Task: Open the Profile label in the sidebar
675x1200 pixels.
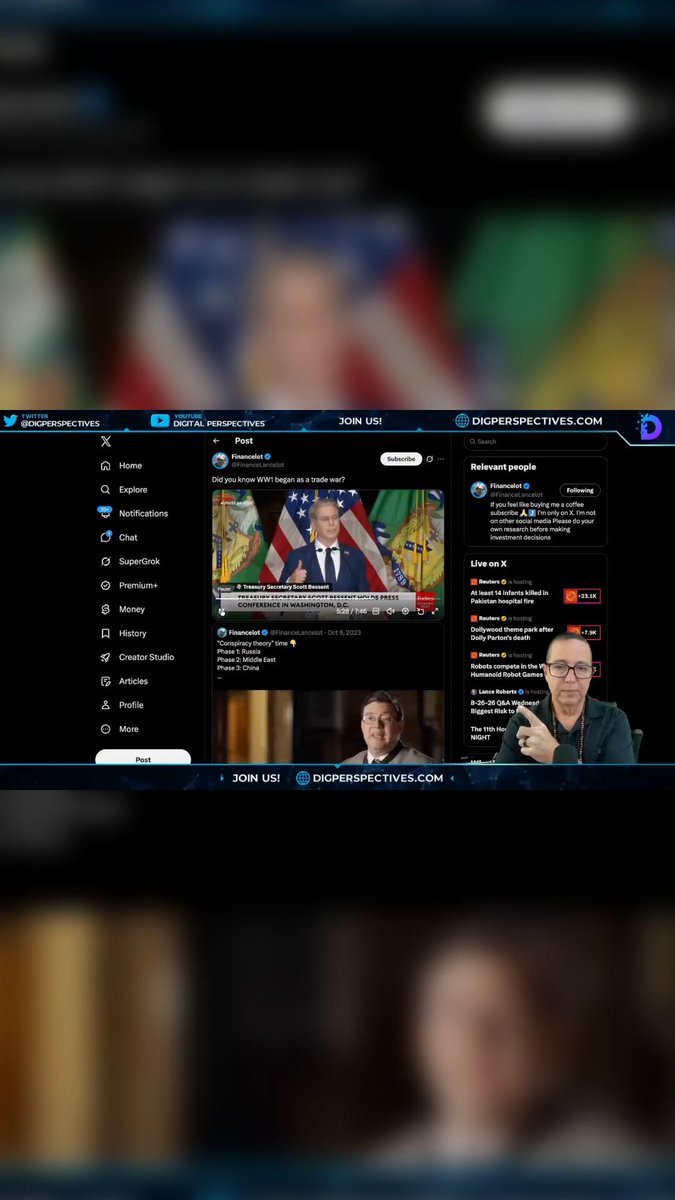Action: 131,705
